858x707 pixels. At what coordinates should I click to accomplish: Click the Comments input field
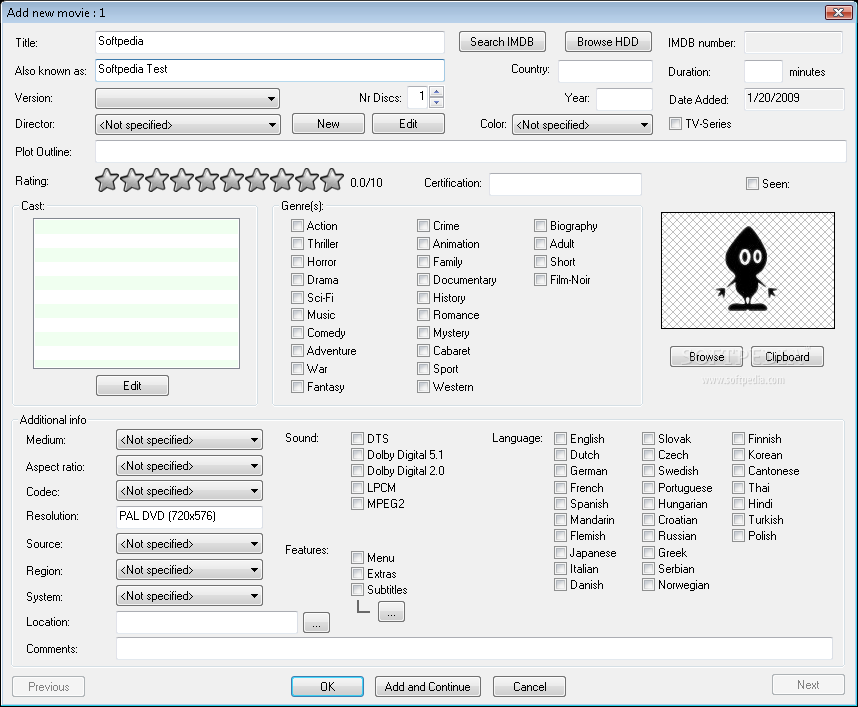click(x=474, y=648)
